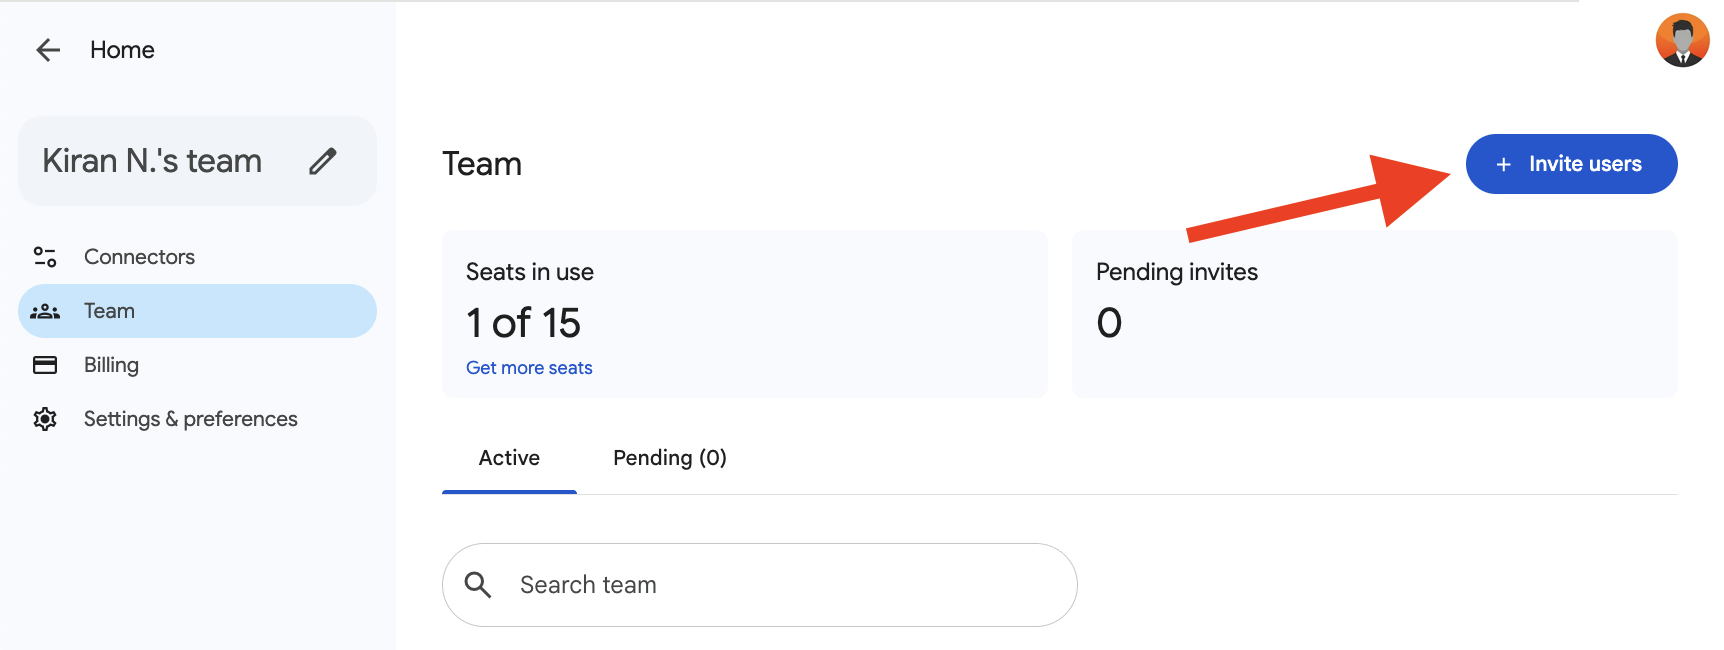Screen dimensions: 1724x650
Task: Open Connectors from the sidebar
Action: [139, 257]
